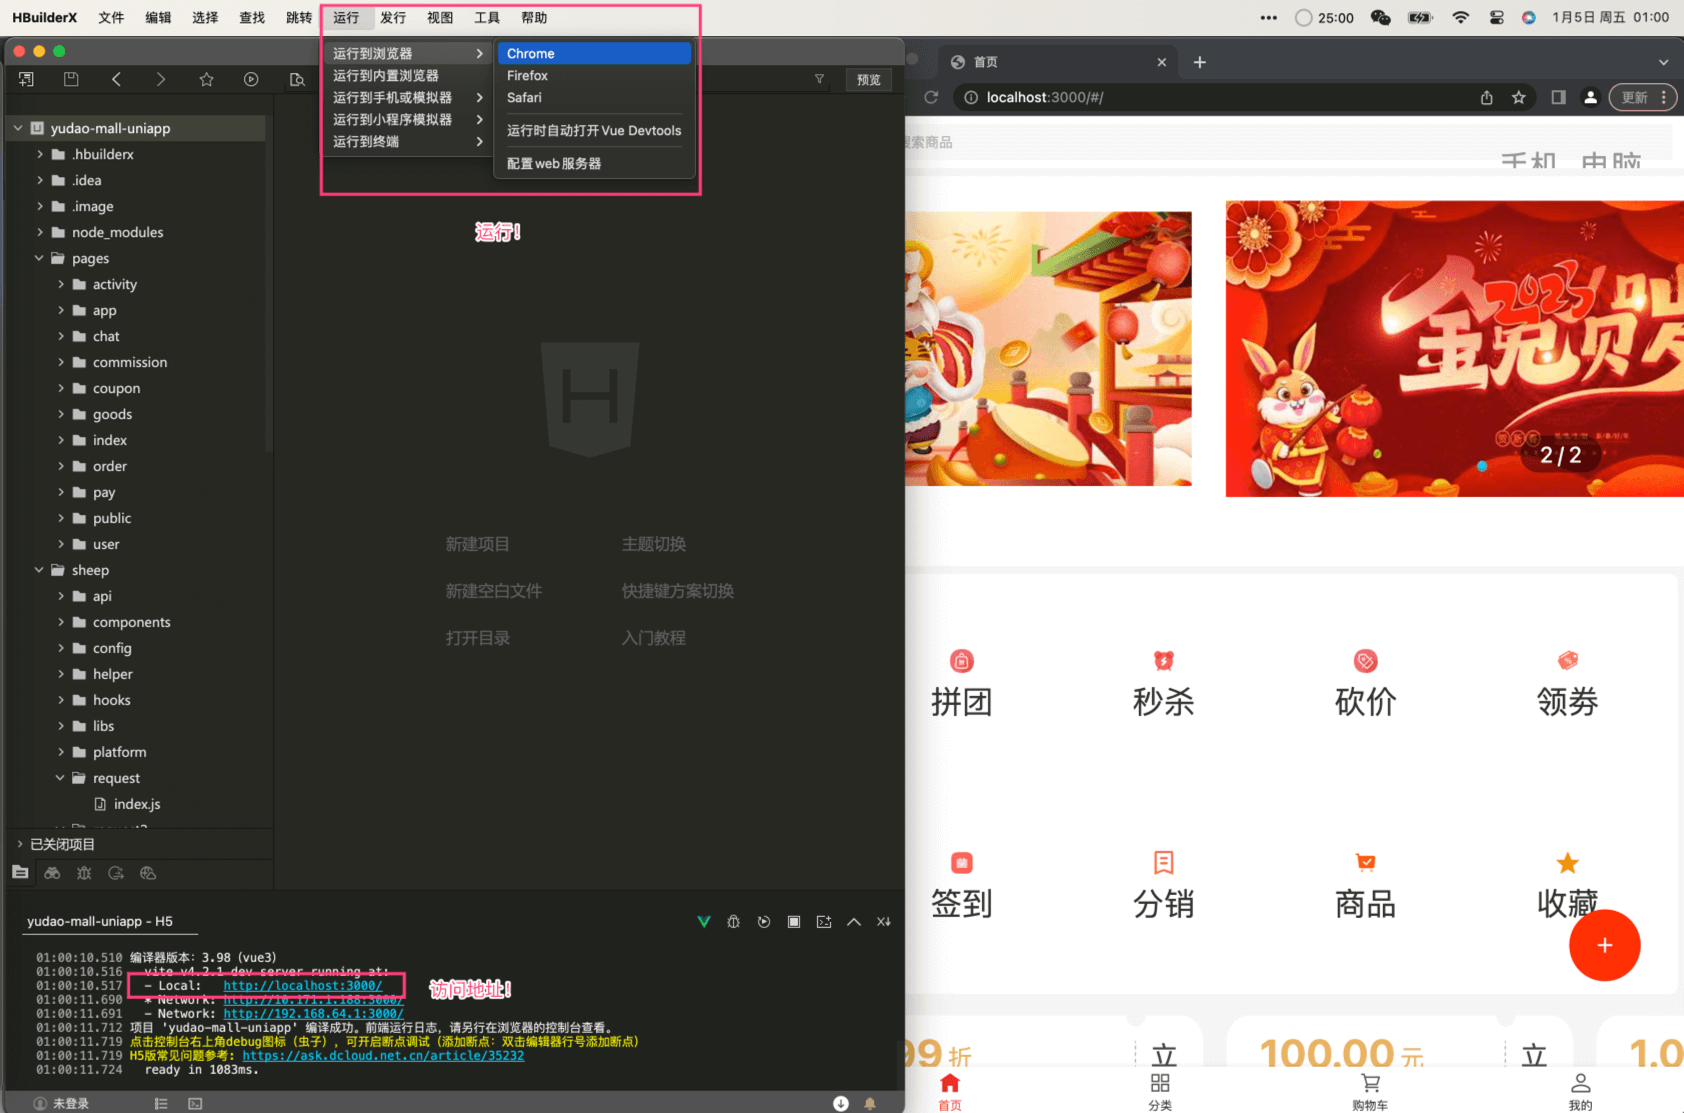
Task: Select Firefox from the run-to-browser submenu
Action: pos(527,75)
